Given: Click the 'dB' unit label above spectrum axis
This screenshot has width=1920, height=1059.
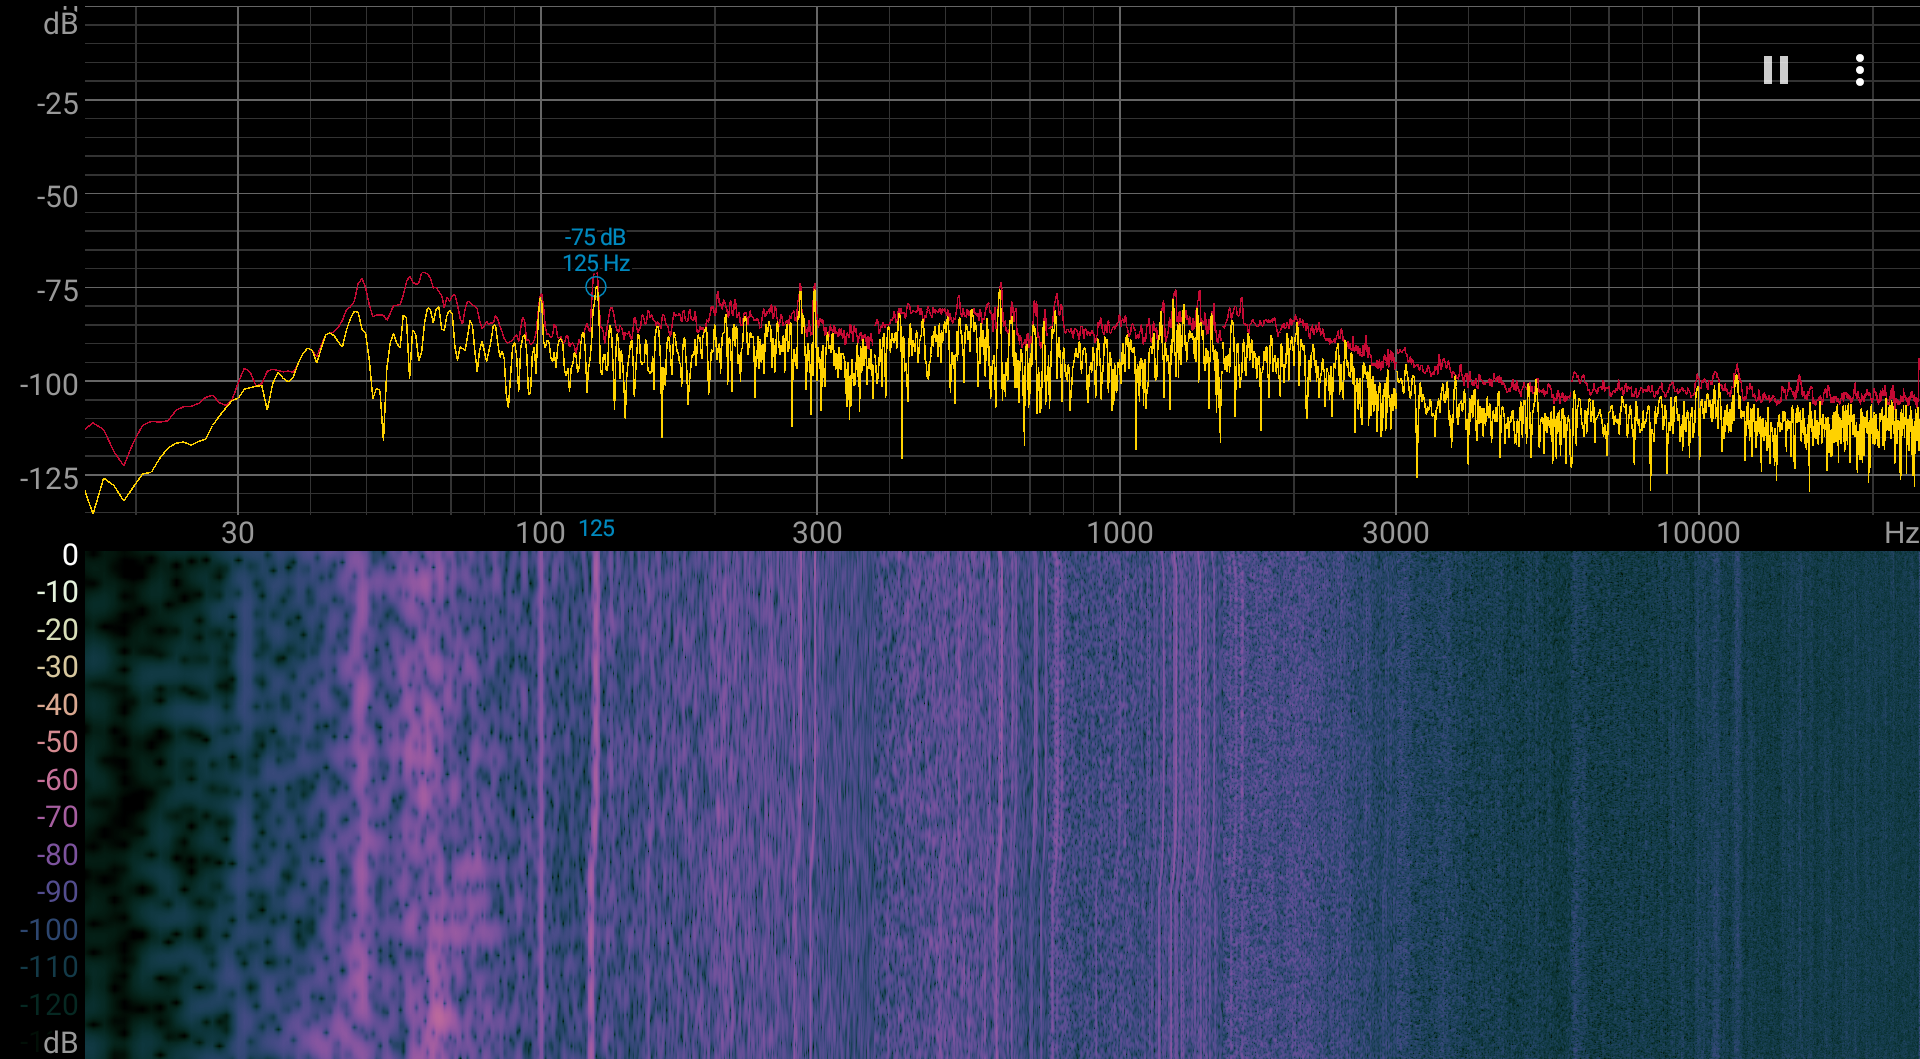Looking at the screenshot, I should click(x=61, y=24).
